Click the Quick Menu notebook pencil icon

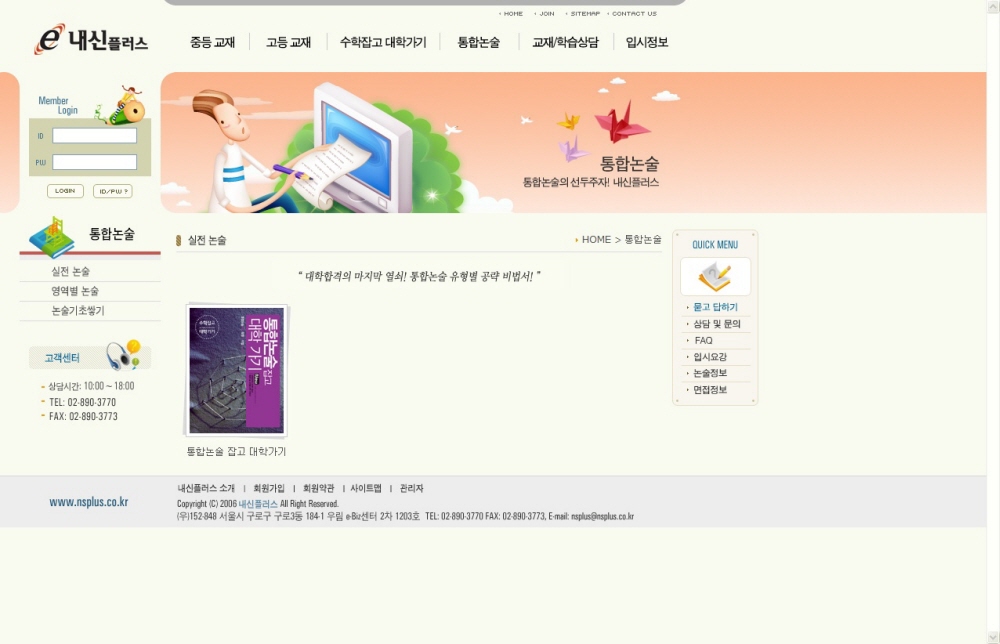tap(715, 276)
